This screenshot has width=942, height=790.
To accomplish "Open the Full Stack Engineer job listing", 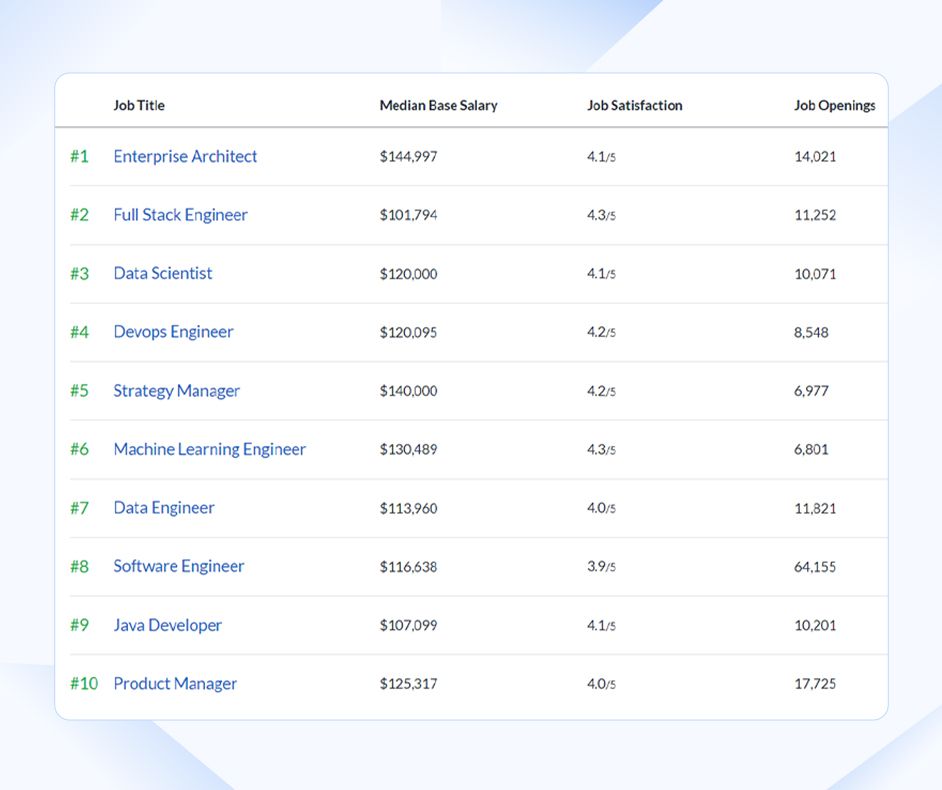I will pyautogui.click(x=180, y=215).
